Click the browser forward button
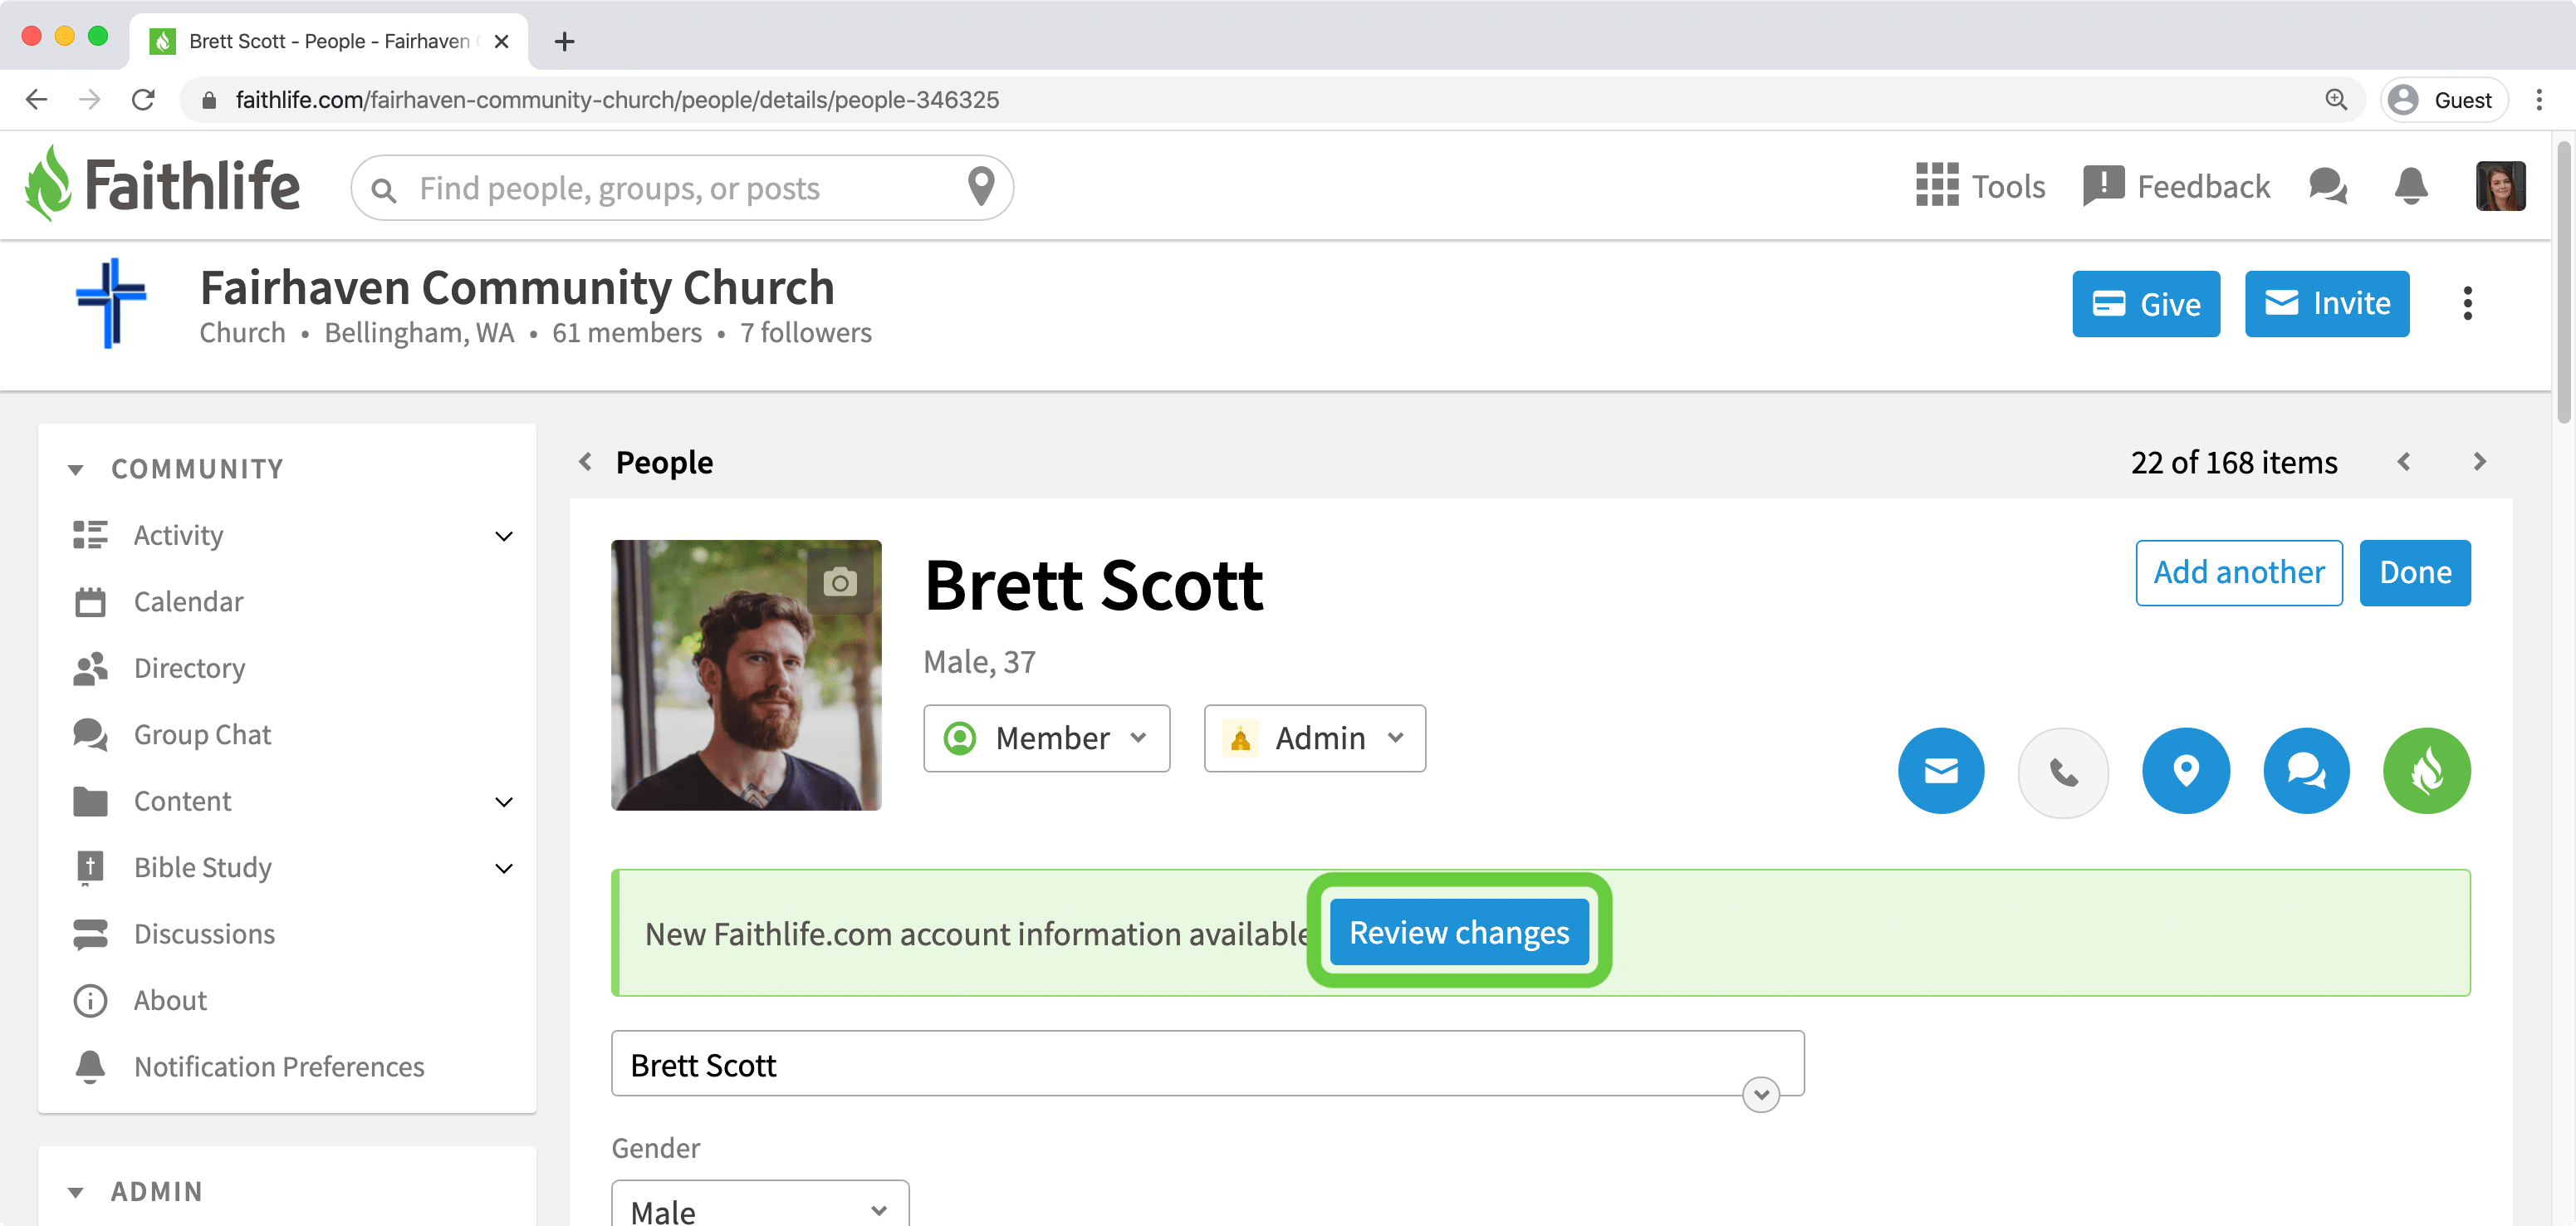The width and height of the screenshot is (2576, 1226). pyautogui.click(x=89, y=99)
